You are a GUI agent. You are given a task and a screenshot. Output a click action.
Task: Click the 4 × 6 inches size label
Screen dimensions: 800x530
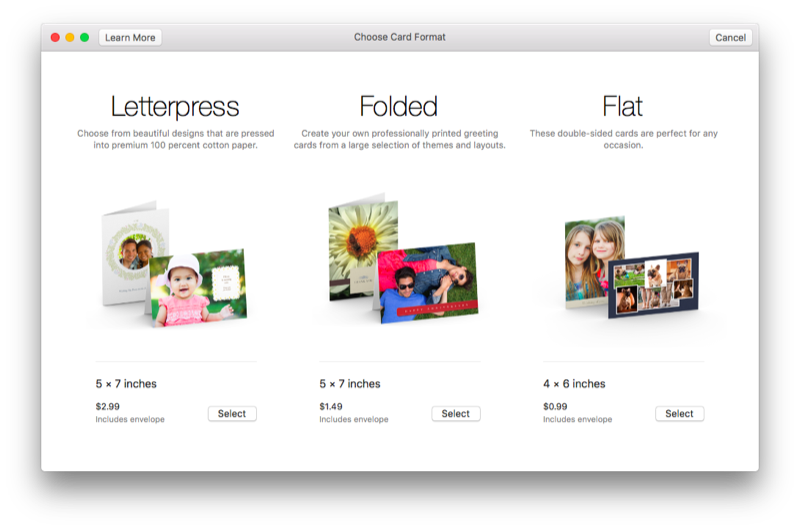(x=574, y=384)
